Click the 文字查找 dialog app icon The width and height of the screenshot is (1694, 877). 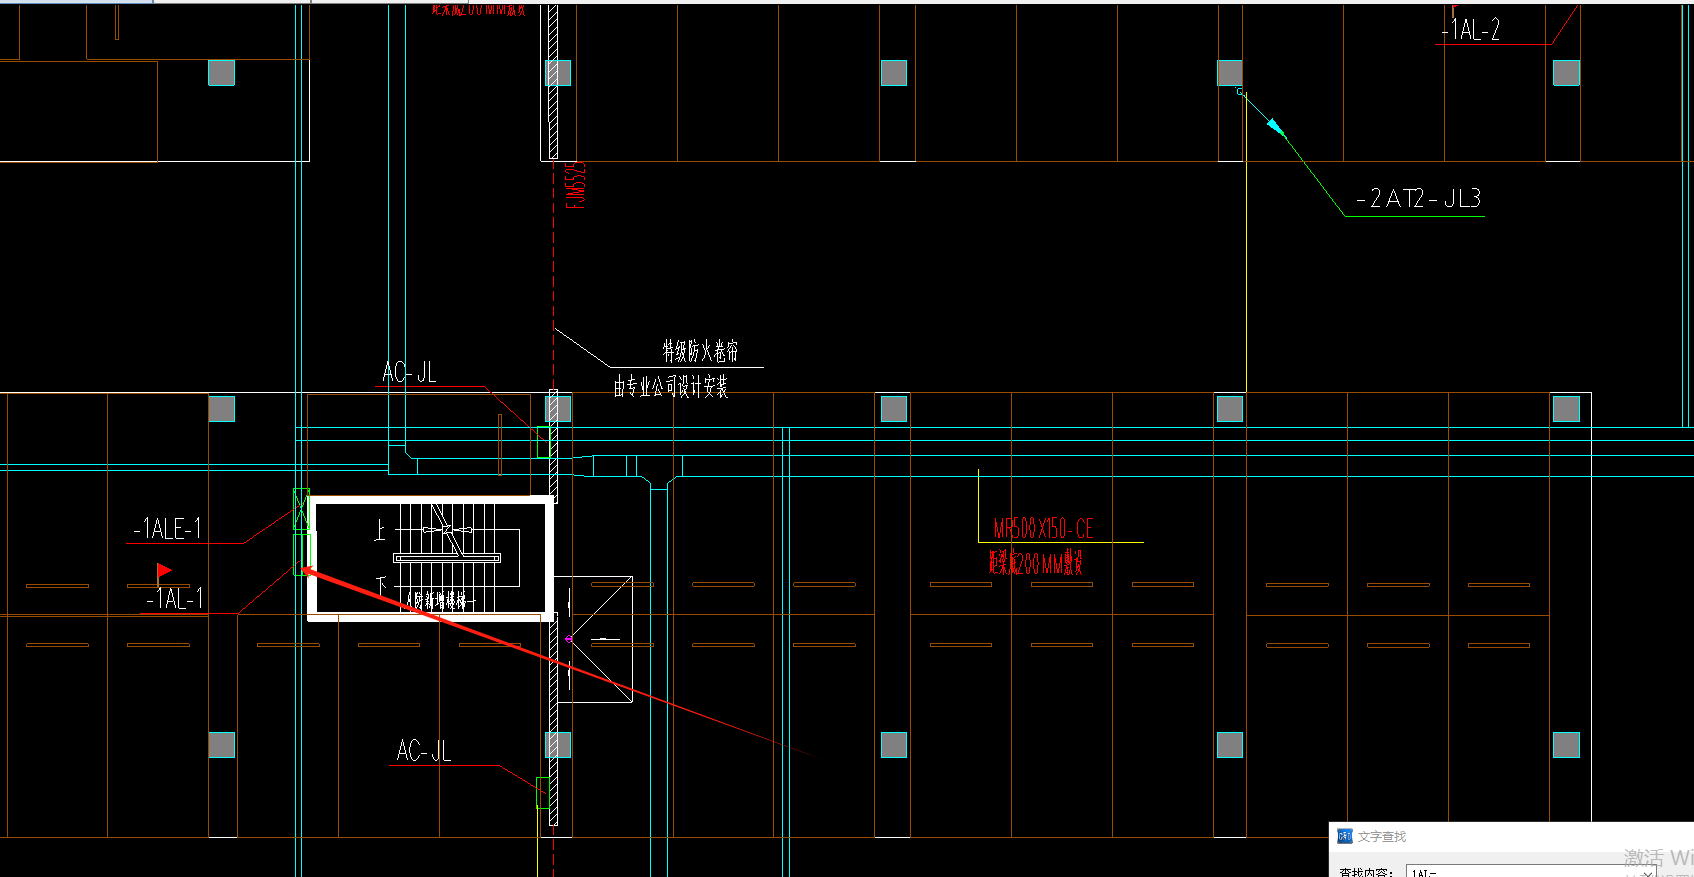[x=1345, y=836]
